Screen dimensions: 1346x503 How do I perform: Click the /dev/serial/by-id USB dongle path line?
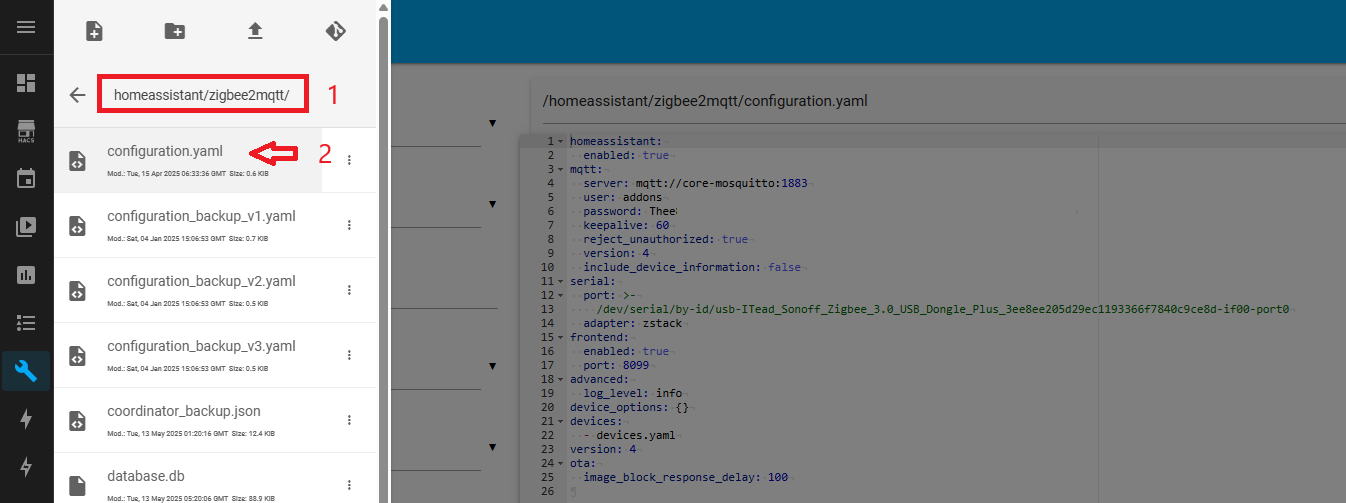(943, 310)
